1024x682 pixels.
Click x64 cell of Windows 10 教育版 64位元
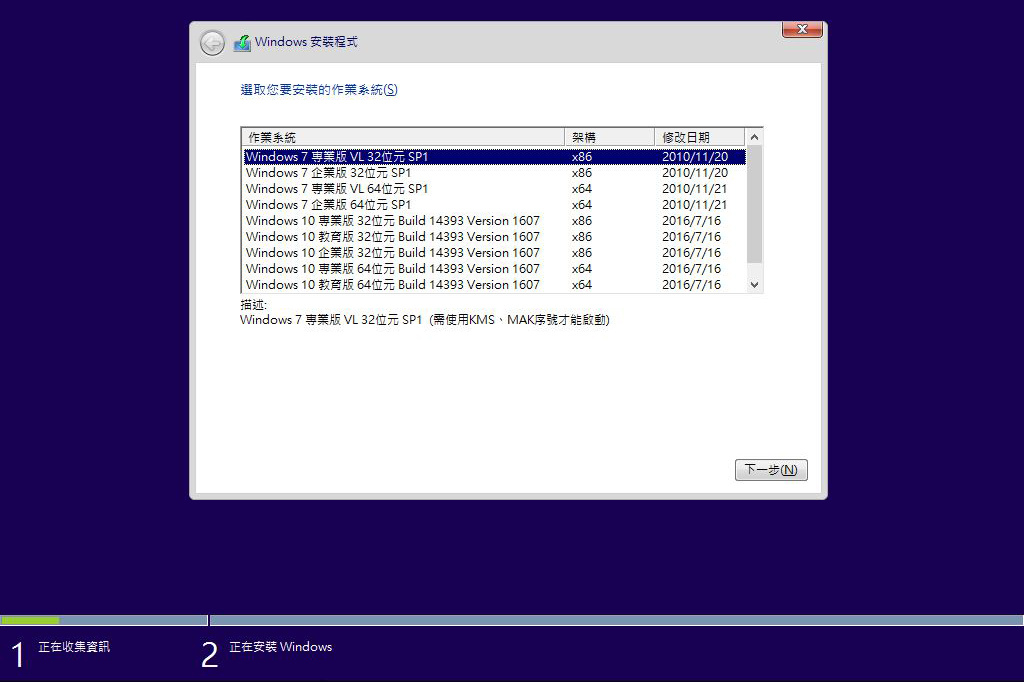tap(582, 285)
